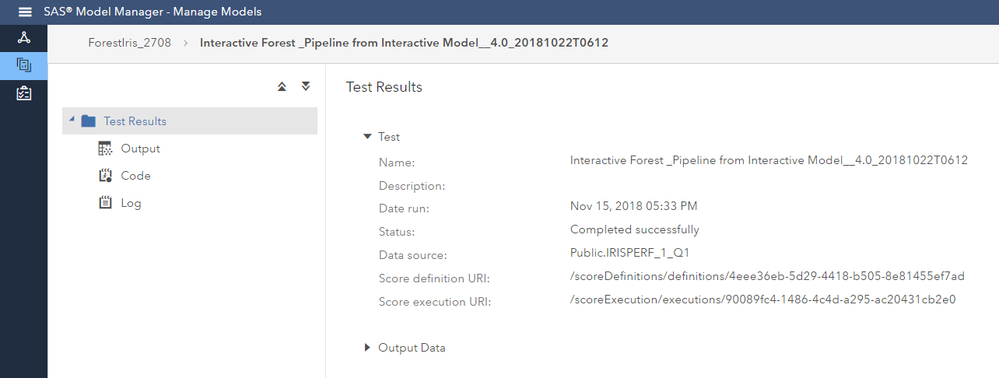The height and width of the screenshot is (378, 999).
Task: Click the Interactive Forest pipeline breadcrumb title
Action: coord(404,43)
